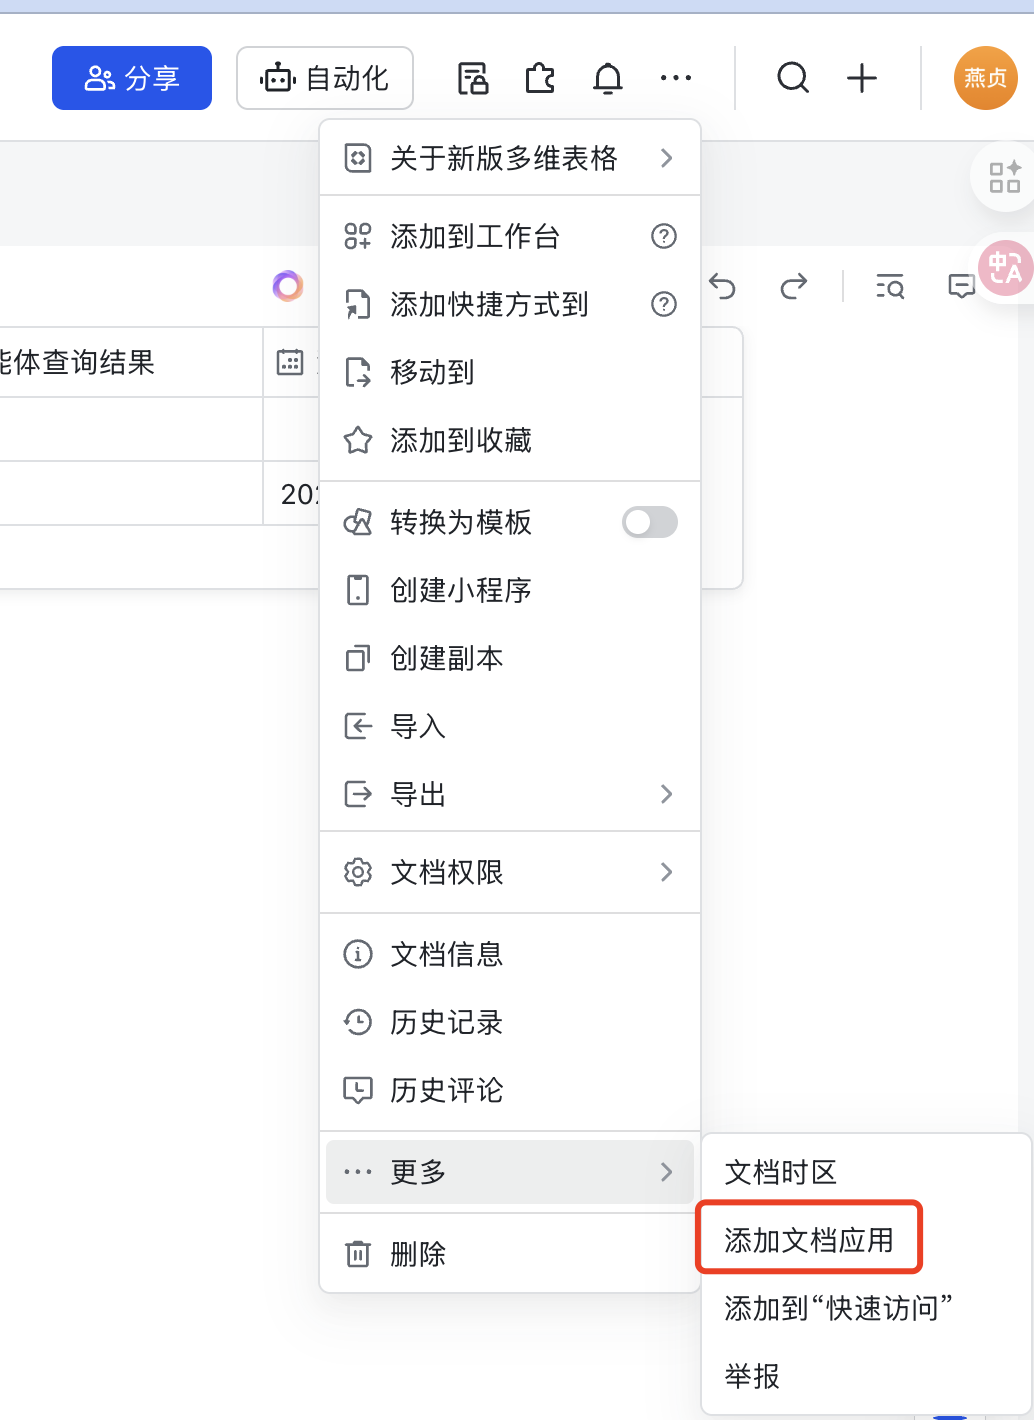The image size is (1034, 1420).
Task: Open the 更多 more submenu
Action: 510,1172
